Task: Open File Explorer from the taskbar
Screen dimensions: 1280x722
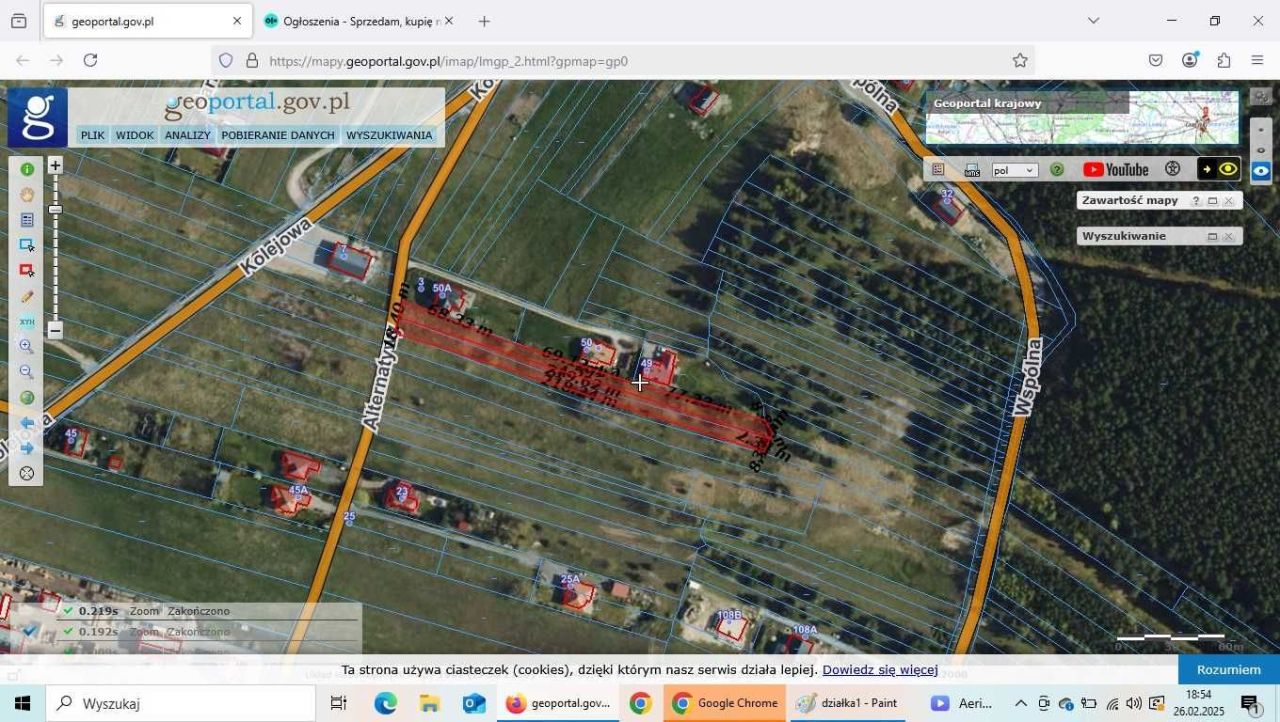Action: tap(429, 703)
